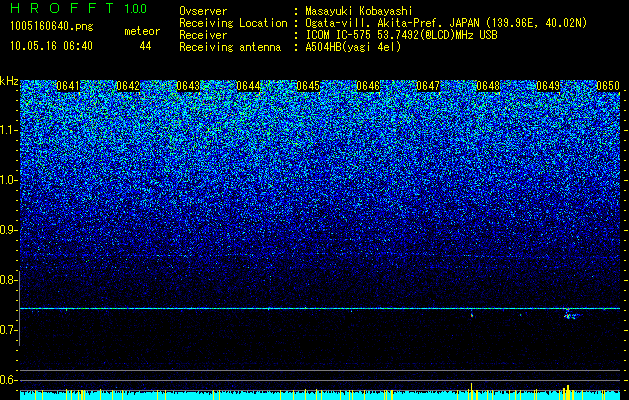Click the meteor echo near 0649
Image resolution: width=629 pixels, height=400 pixels.
(x=572, y=315)
